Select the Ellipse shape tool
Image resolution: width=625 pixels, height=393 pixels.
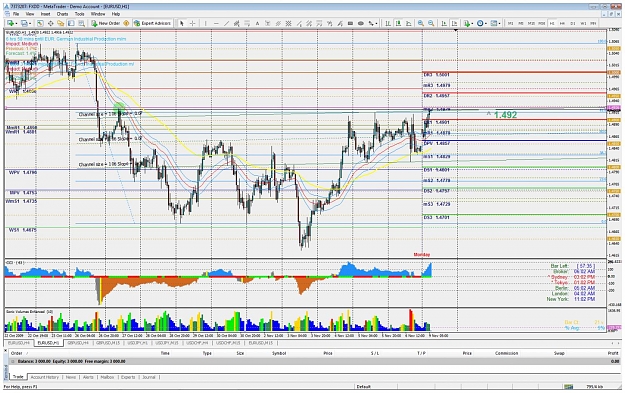pos(361,23)
